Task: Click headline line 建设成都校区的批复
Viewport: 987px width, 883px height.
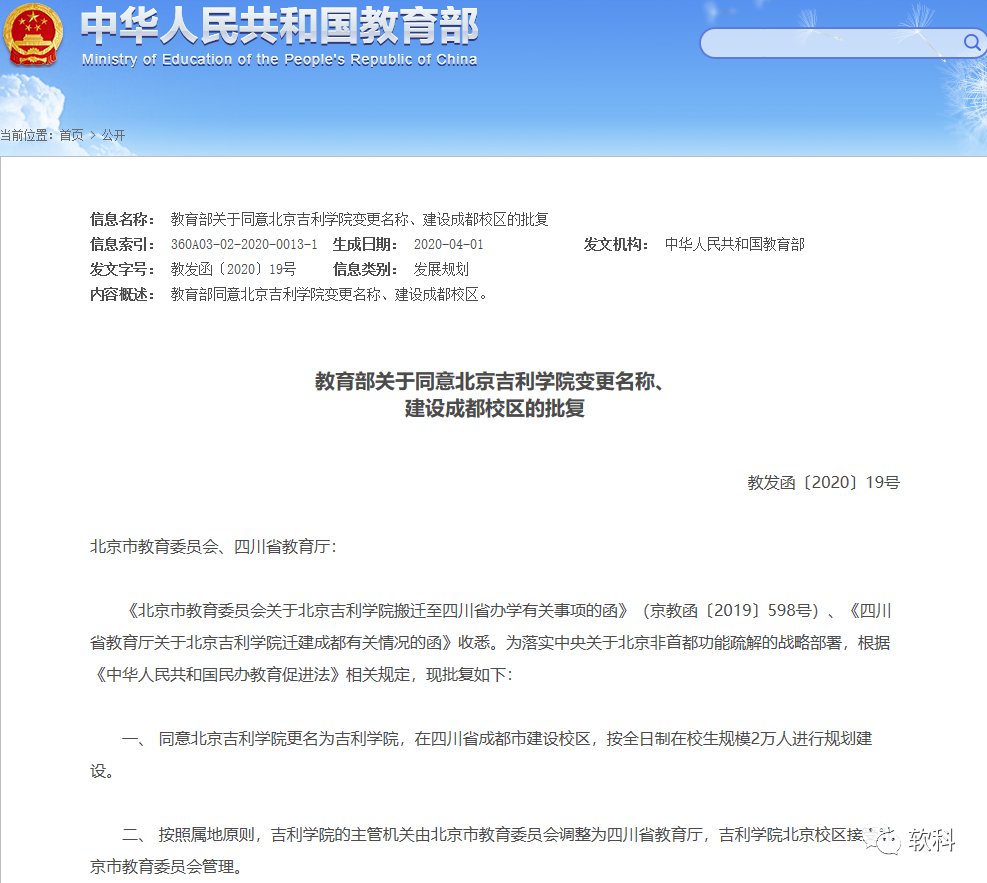Action: (x=495, y=408)
